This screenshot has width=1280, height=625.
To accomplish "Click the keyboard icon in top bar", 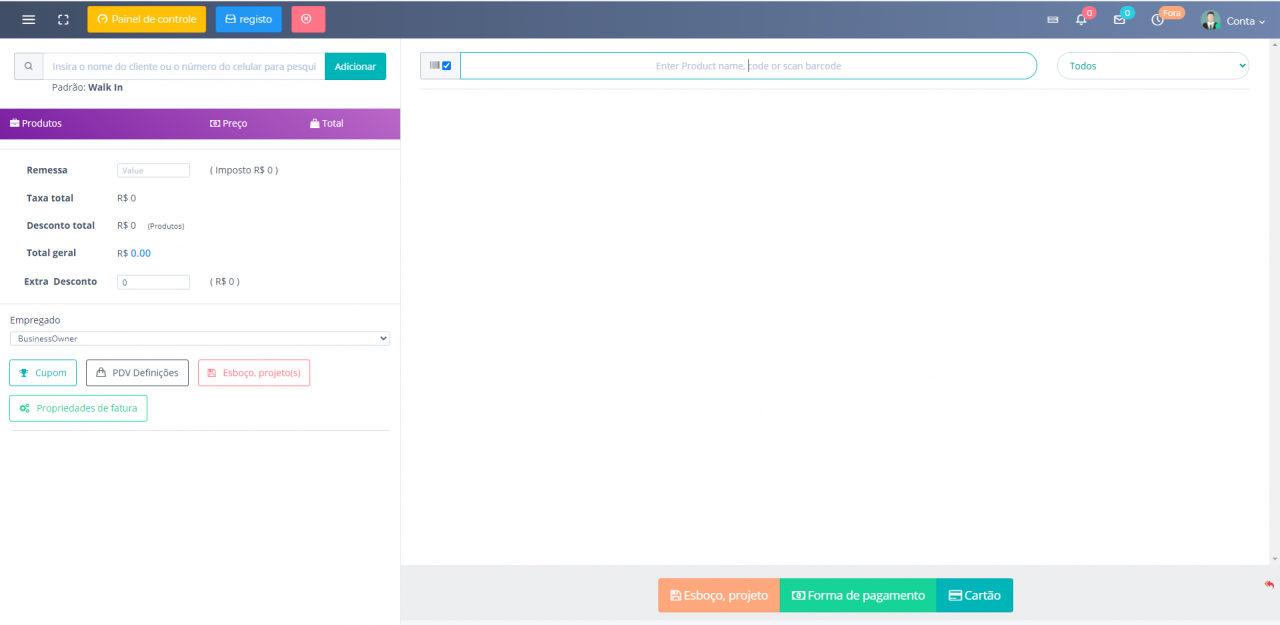I will 1052,20.
